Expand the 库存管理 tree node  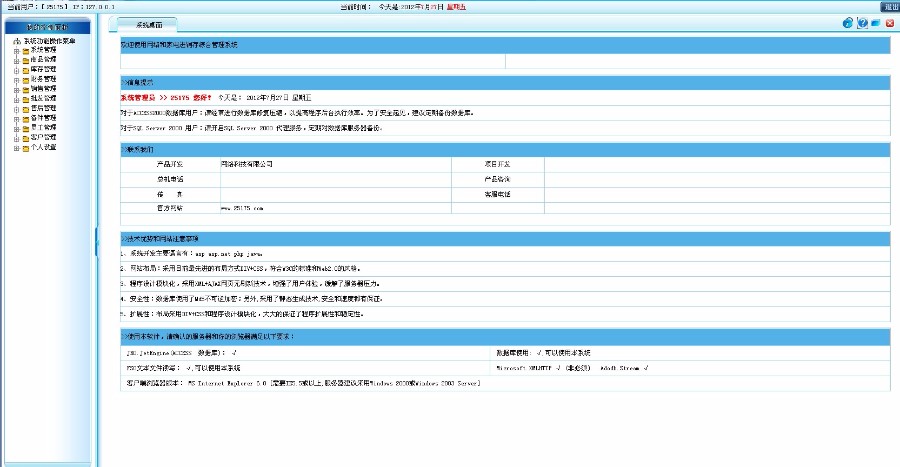[x=17, y=71]
